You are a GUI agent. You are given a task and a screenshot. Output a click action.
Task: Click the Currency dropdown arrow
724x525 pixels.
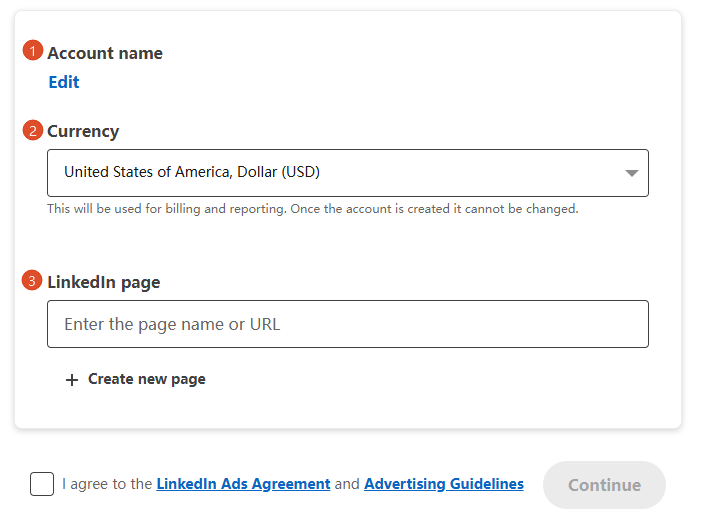click(631, 173)
